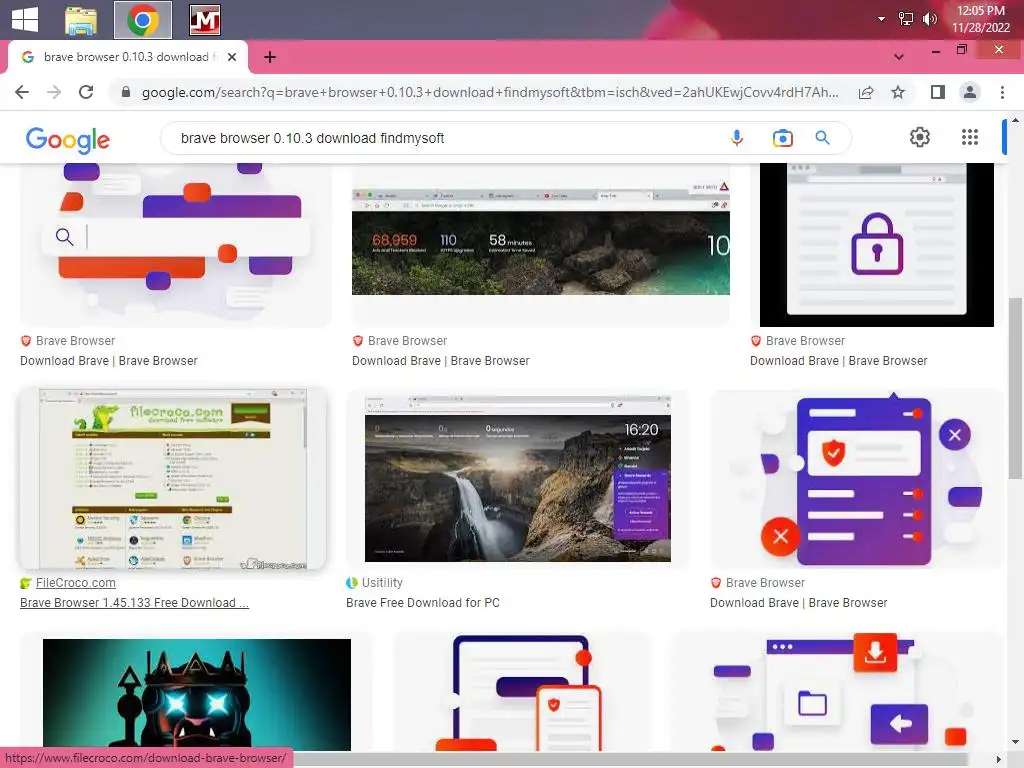Click the network tray icon
The height and width of the screenshot is (768, 1024).
pos(905,19)
